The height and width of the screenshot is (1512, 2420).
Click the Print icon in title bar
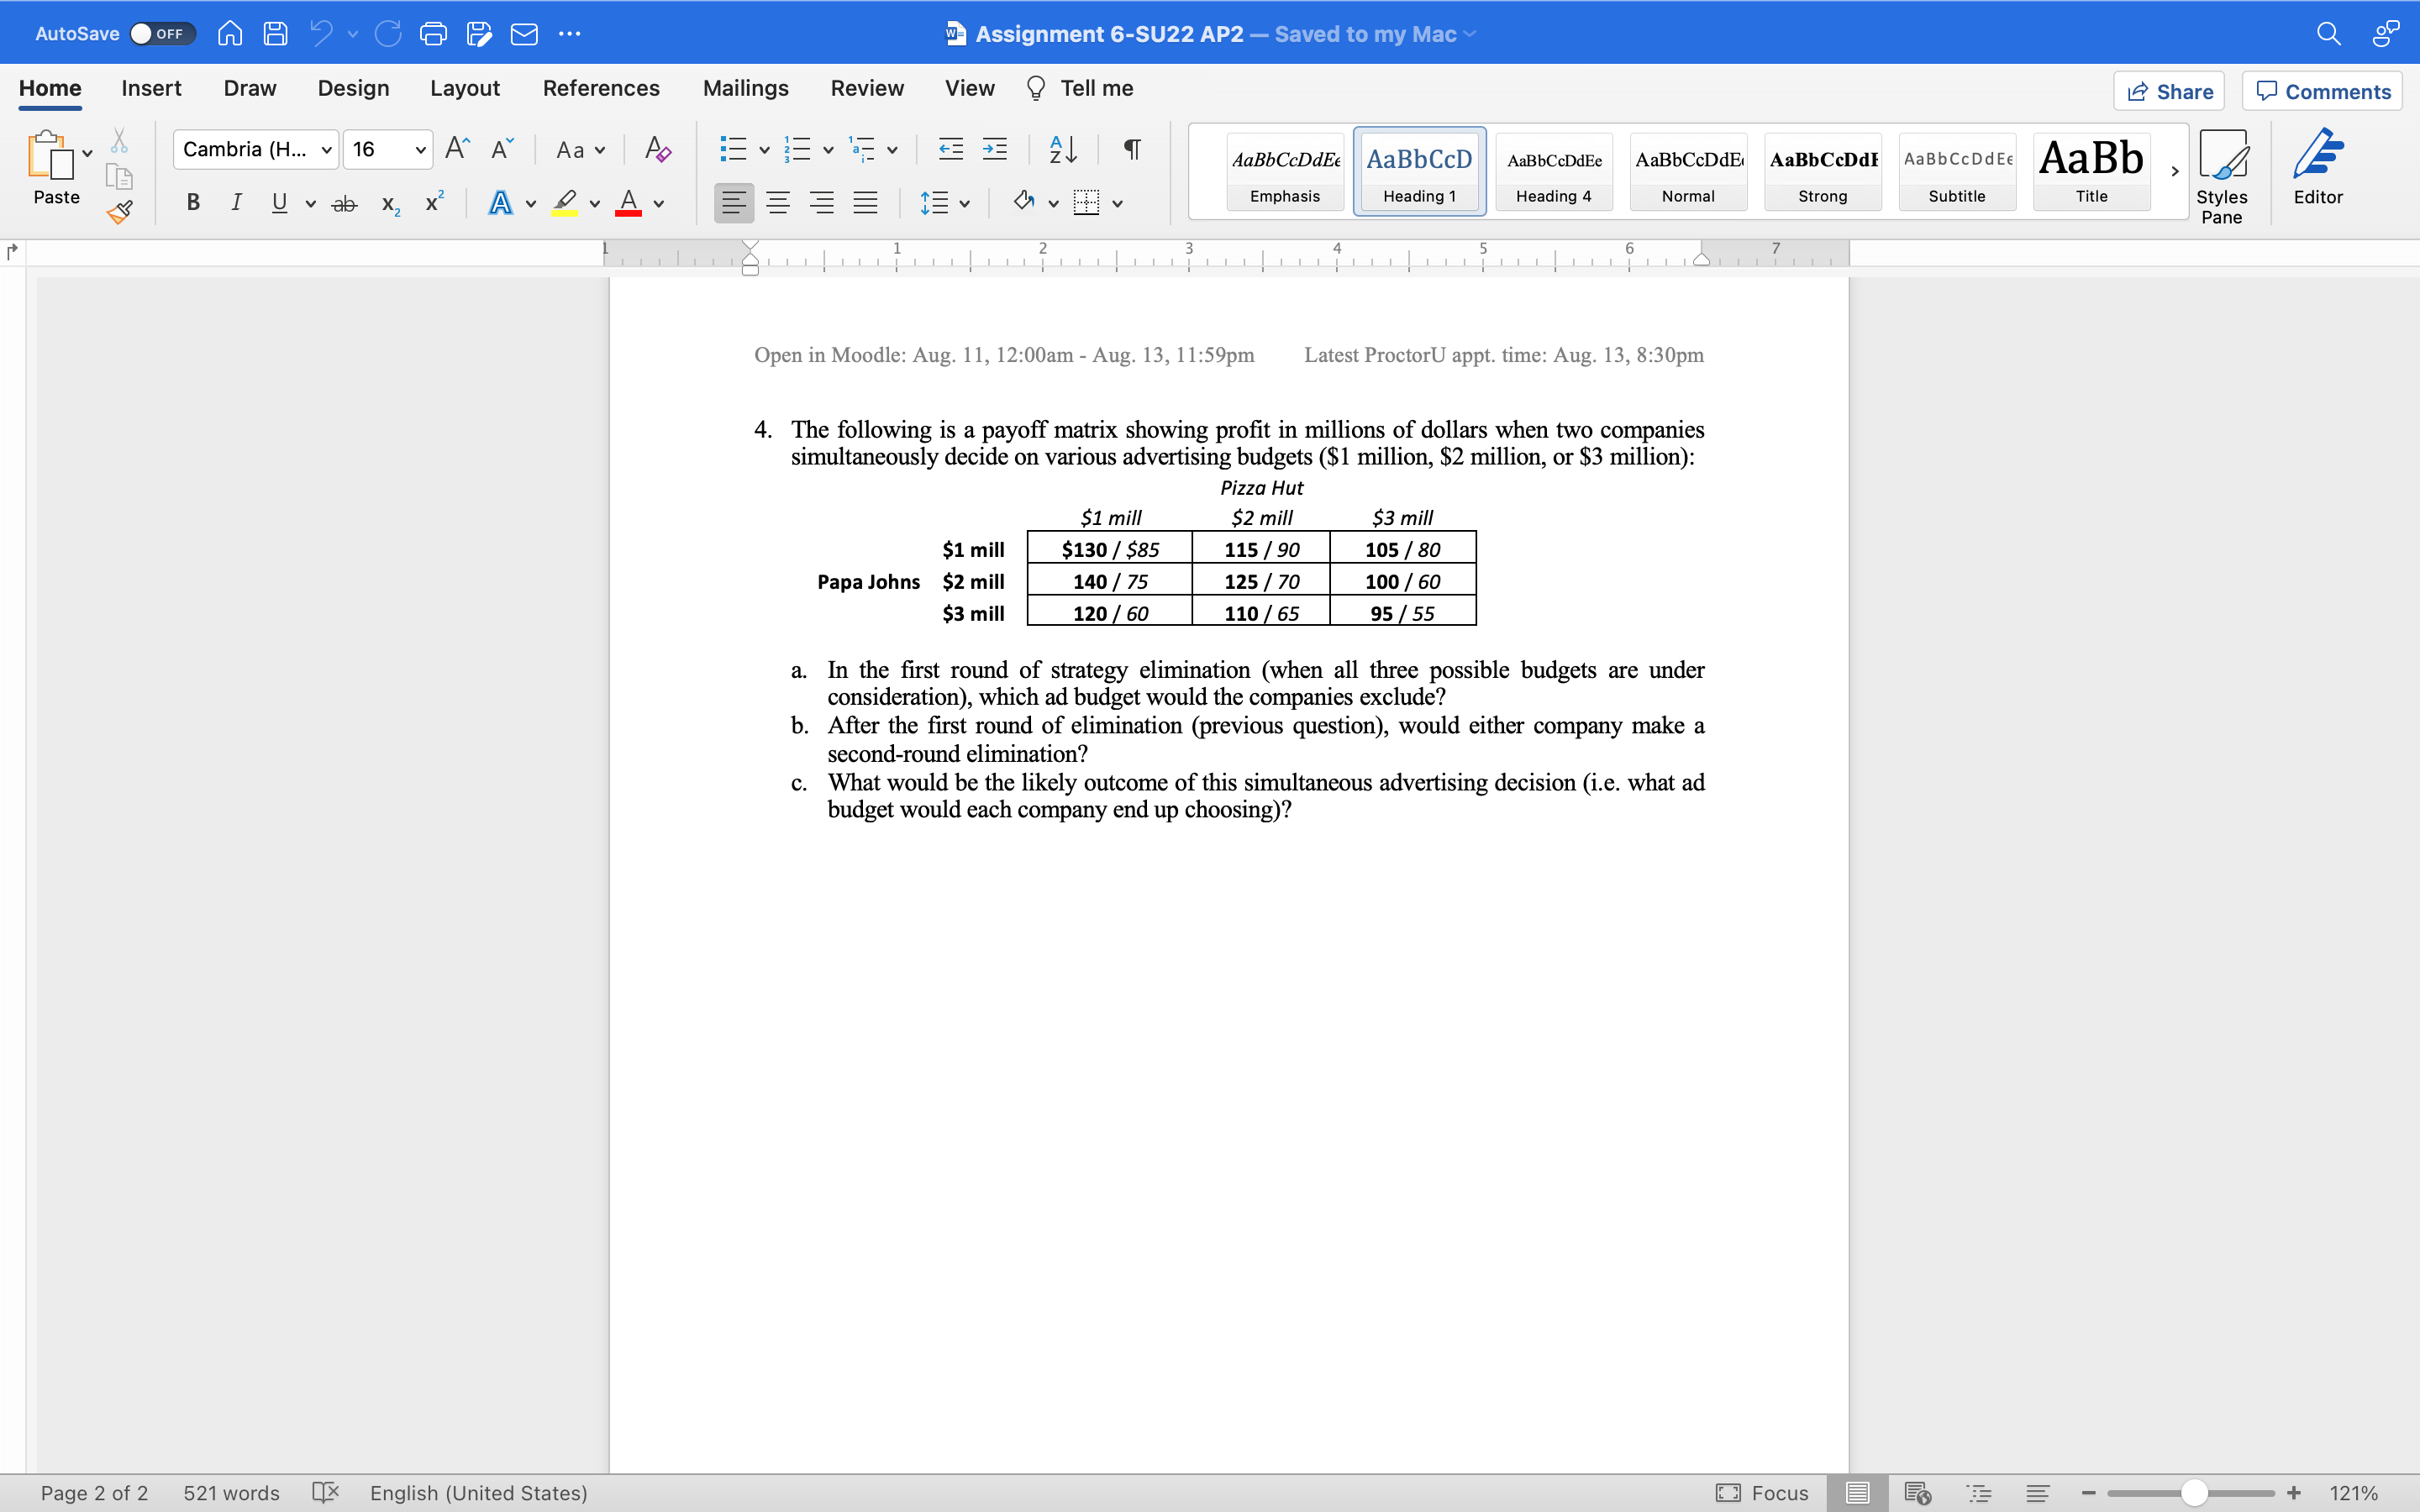tap(433, 34)
